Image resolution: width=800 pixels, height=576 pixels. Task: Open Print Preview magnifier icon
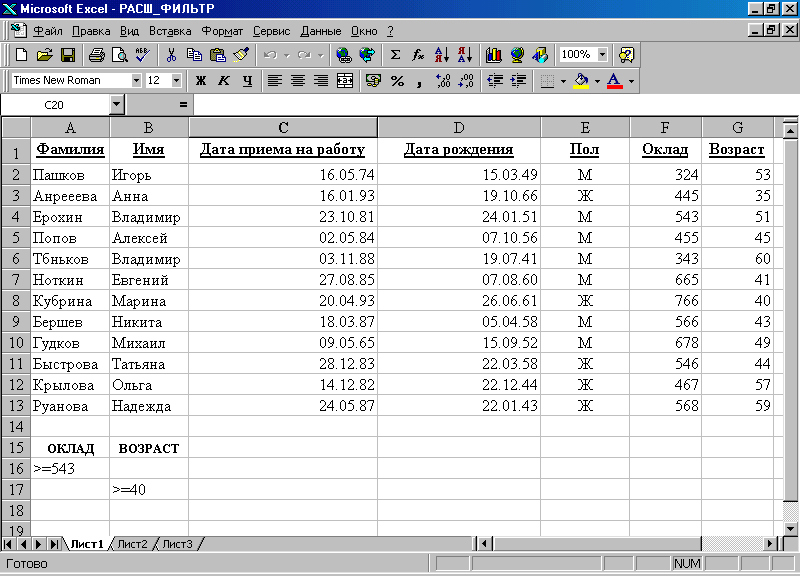[x=119, y=55]
